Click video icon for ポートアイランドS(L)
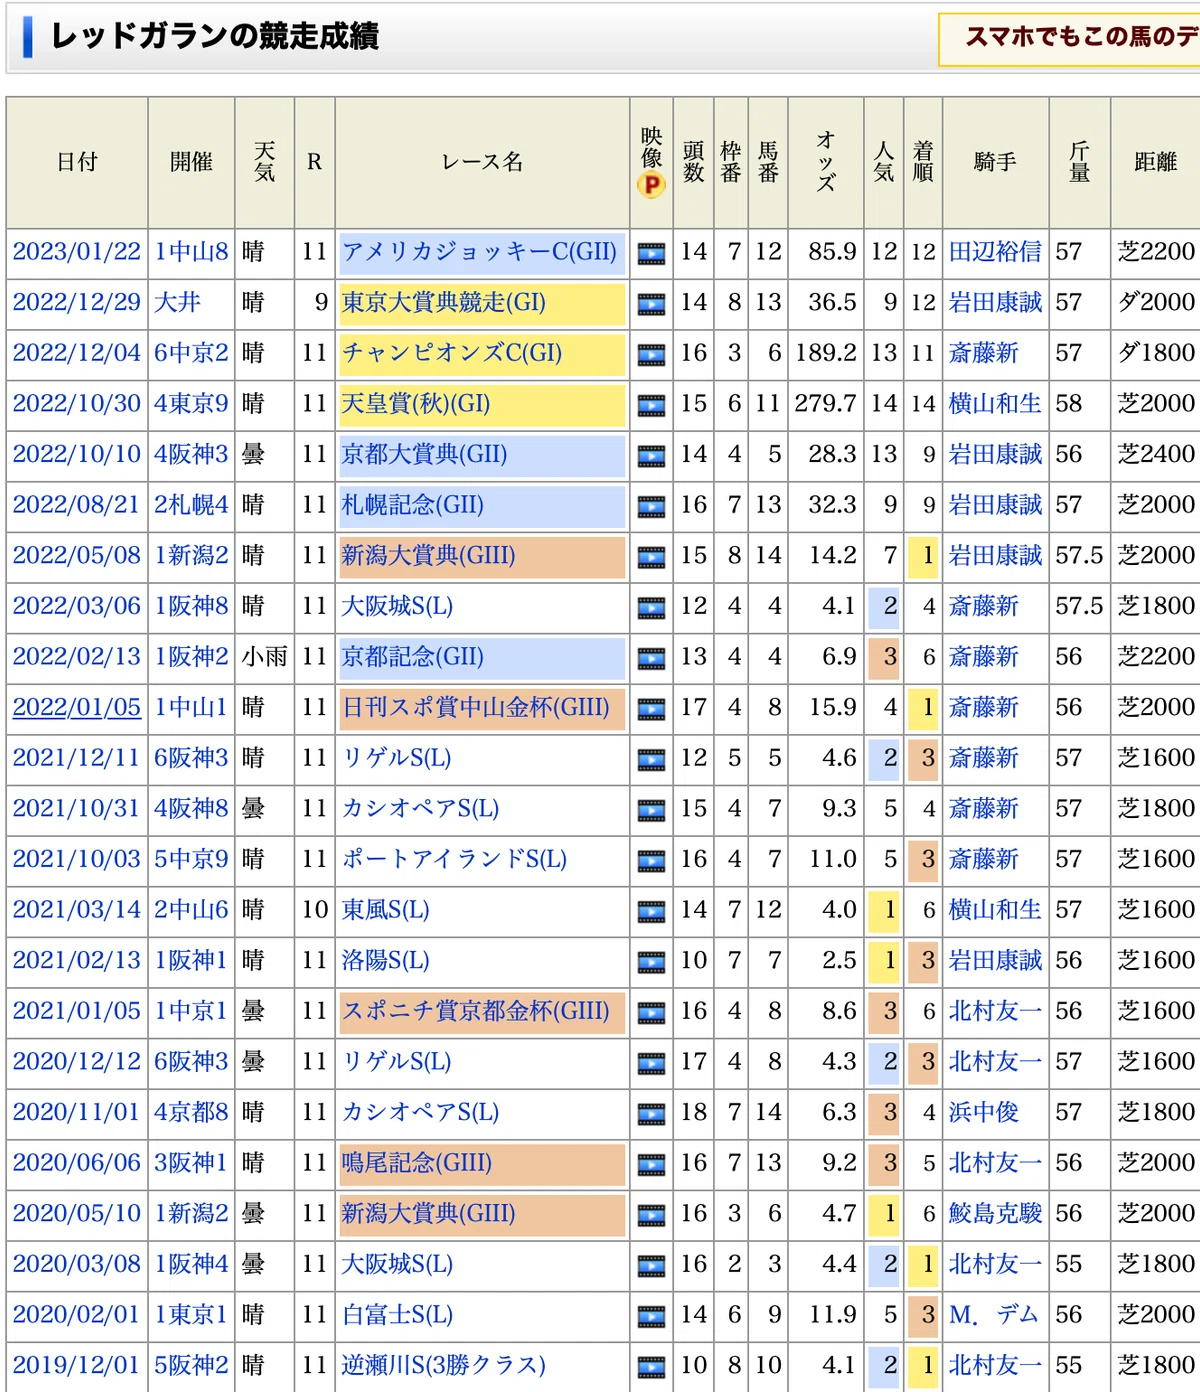Screen dimensions: 1200x1392 coord(651,862)
